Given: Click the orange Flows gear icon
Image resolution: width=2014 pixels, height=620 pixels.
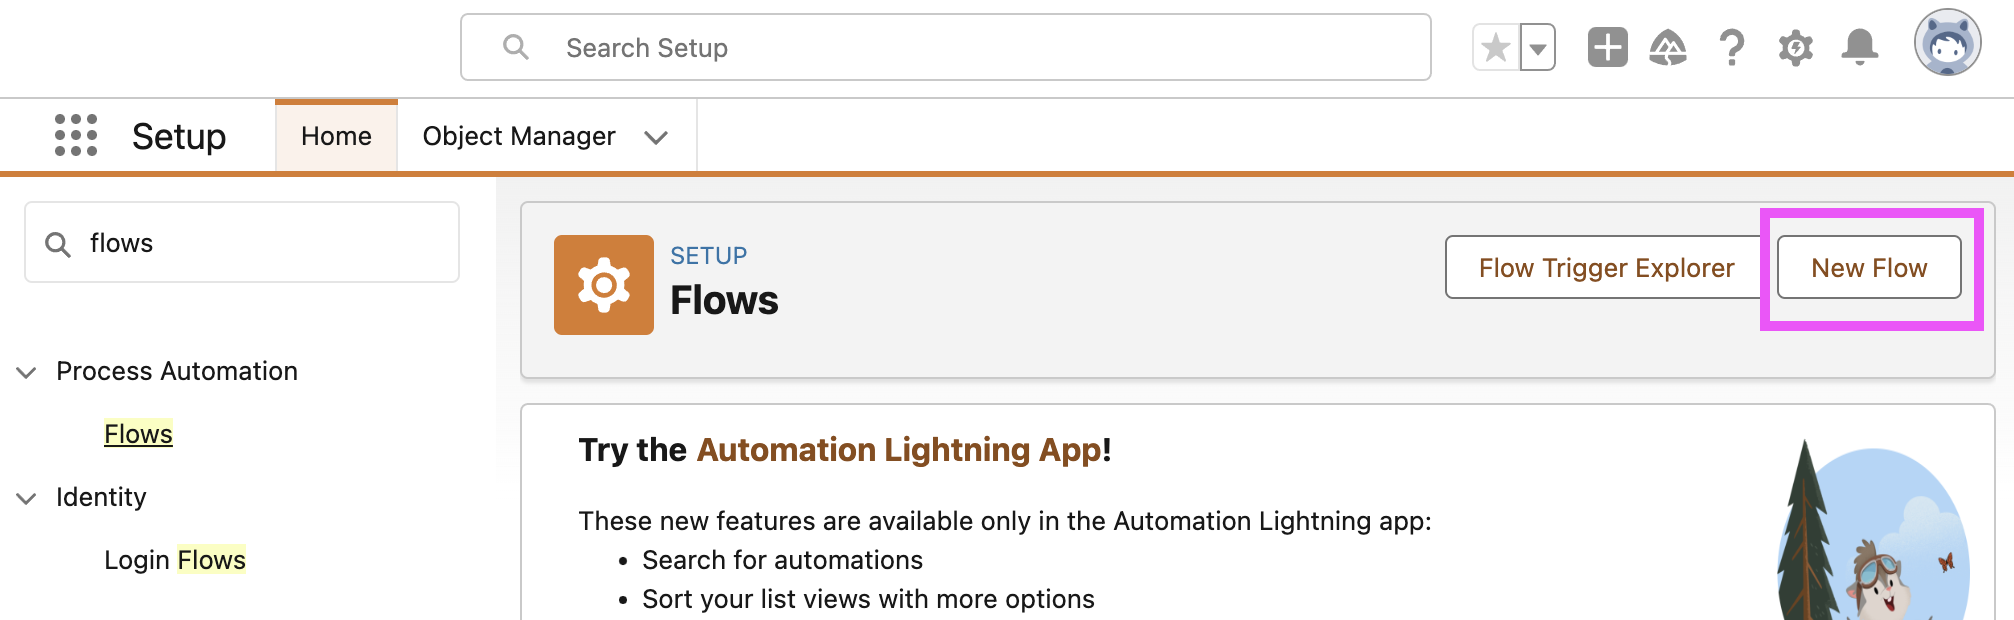Looking at the screenshot, I should pyautogui.click(x=604, y=285).
